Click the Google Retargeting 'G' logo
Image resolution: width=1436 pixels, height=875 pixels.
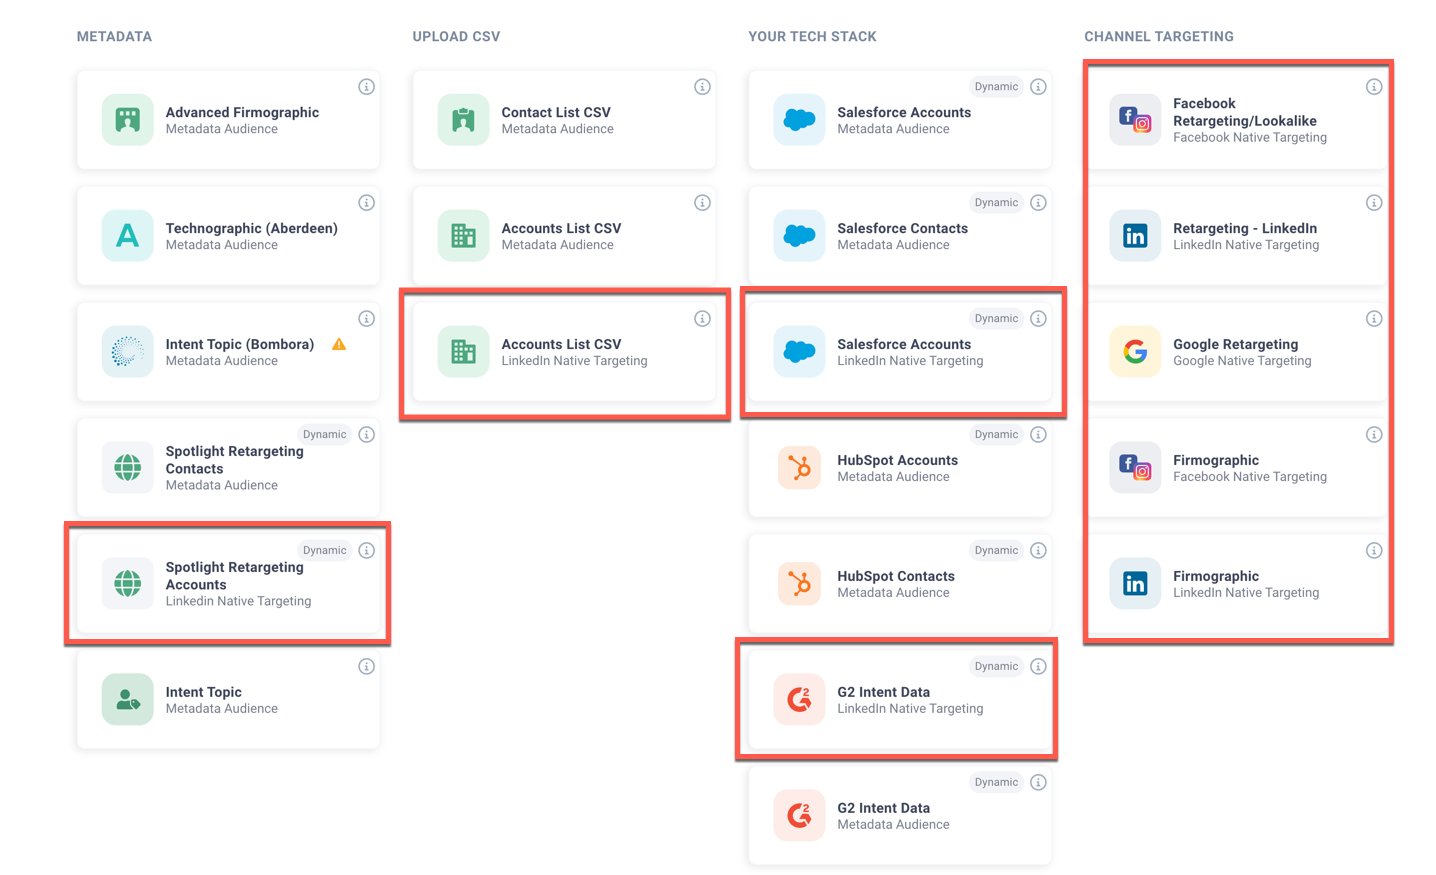click(x=1135, y=352)
